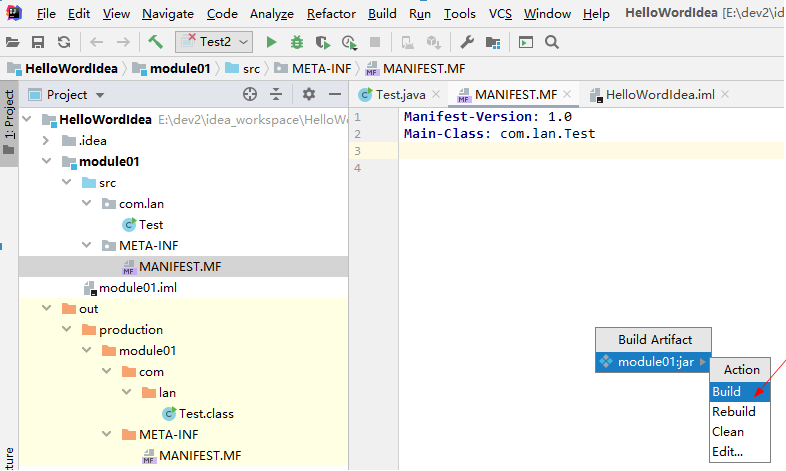Click the attach debugger toolbar icon
This screenshot has height=471, width=786.
pos(408,43)
